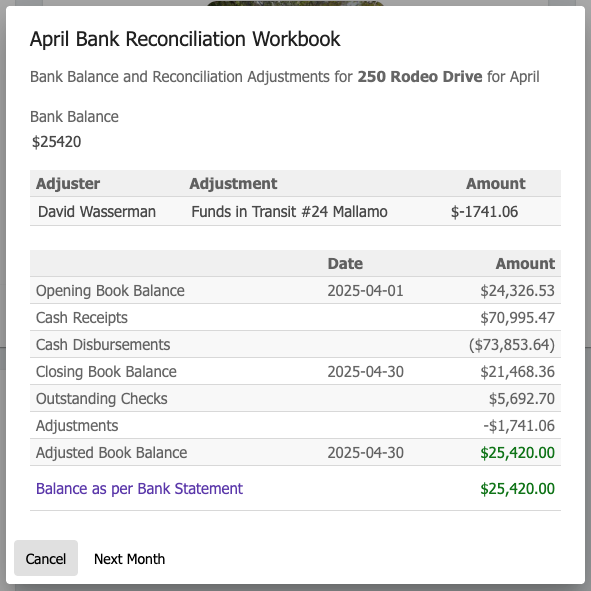
Task: Click the opening amount $24,326.53
Action: tap(517, 291)
